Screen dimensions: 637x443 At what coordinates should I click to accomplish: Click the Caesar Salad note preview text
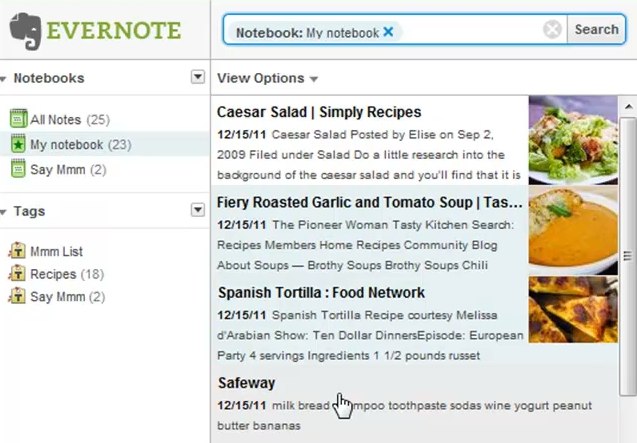tap(369, 155)
